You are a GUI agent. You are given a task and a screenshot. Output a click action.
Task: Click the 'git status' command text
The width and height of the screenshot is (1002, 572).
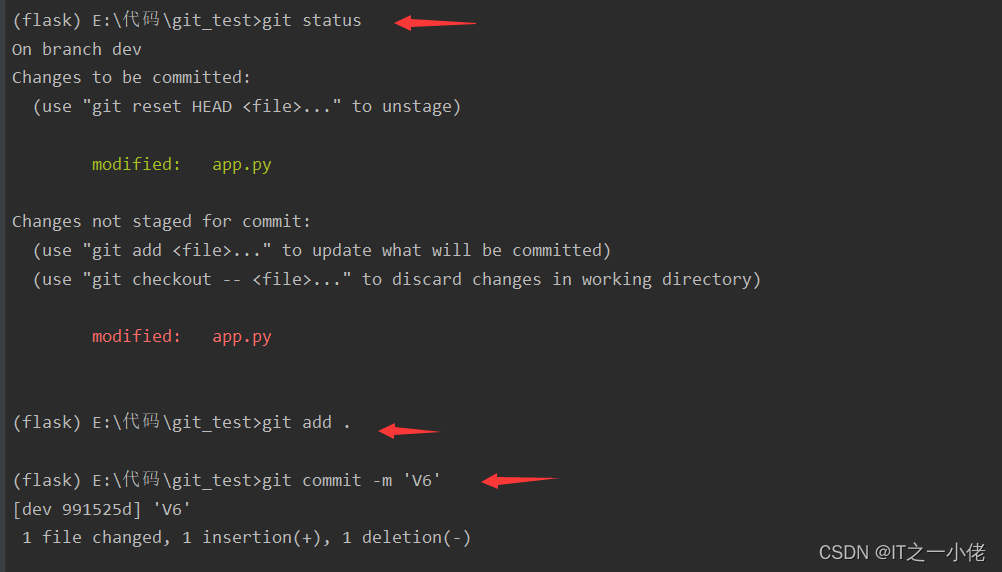click(311, 20)
